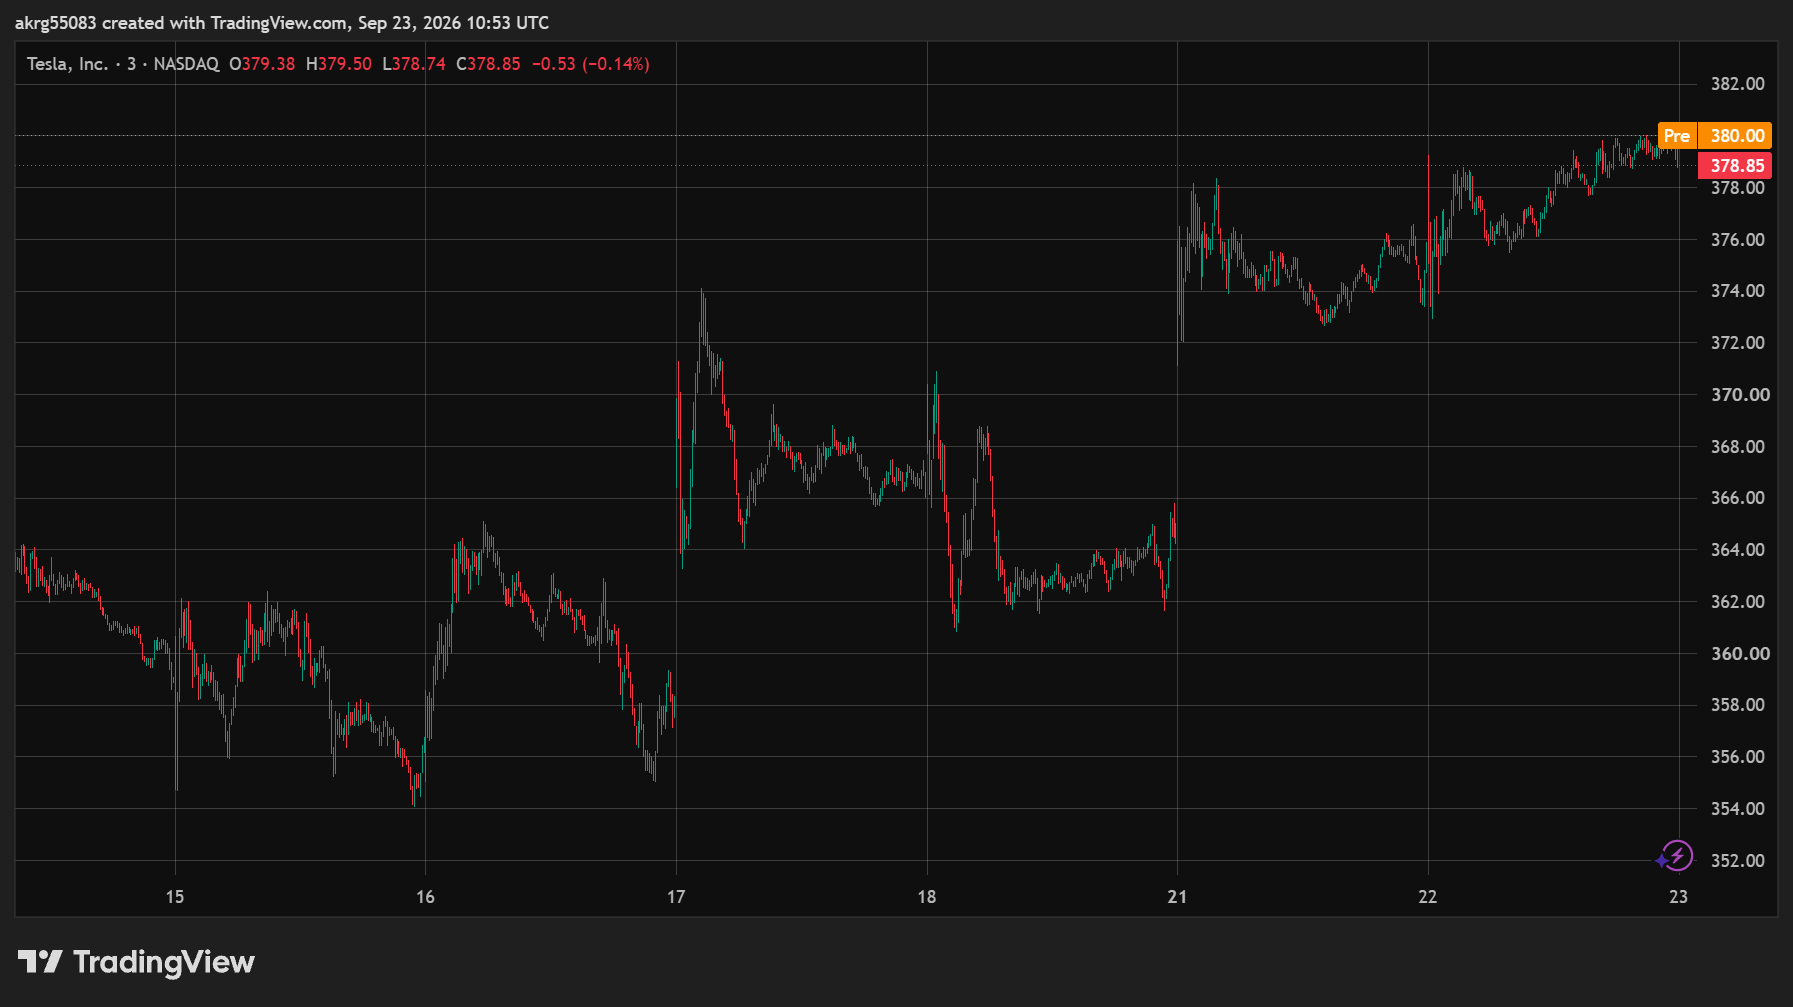This screenshot has width=1793, height=1007.
Task: Click the date label 15 on time axis
Action: tap(175, 897)
